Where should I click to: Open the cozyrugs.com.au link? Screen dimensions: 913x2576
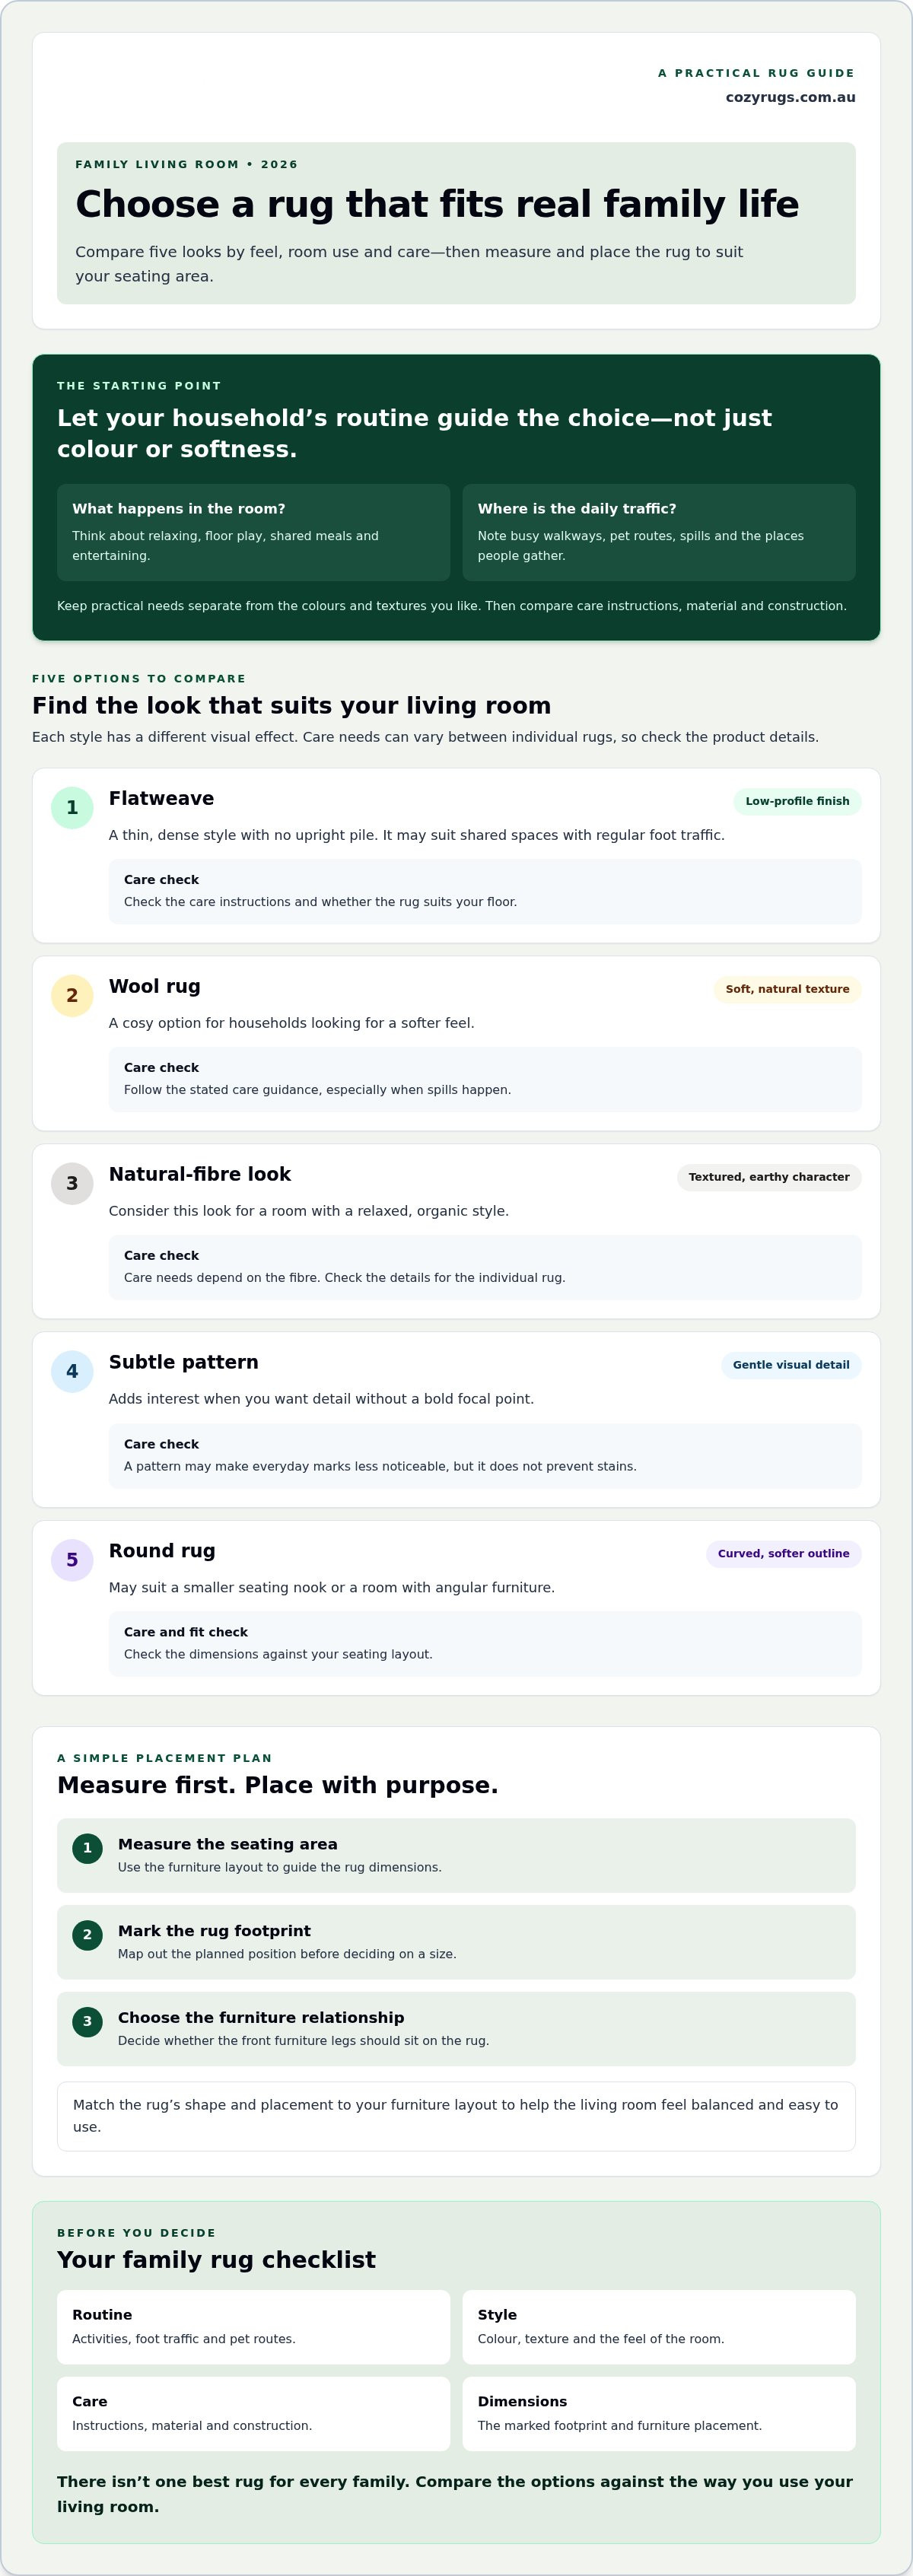790,97
